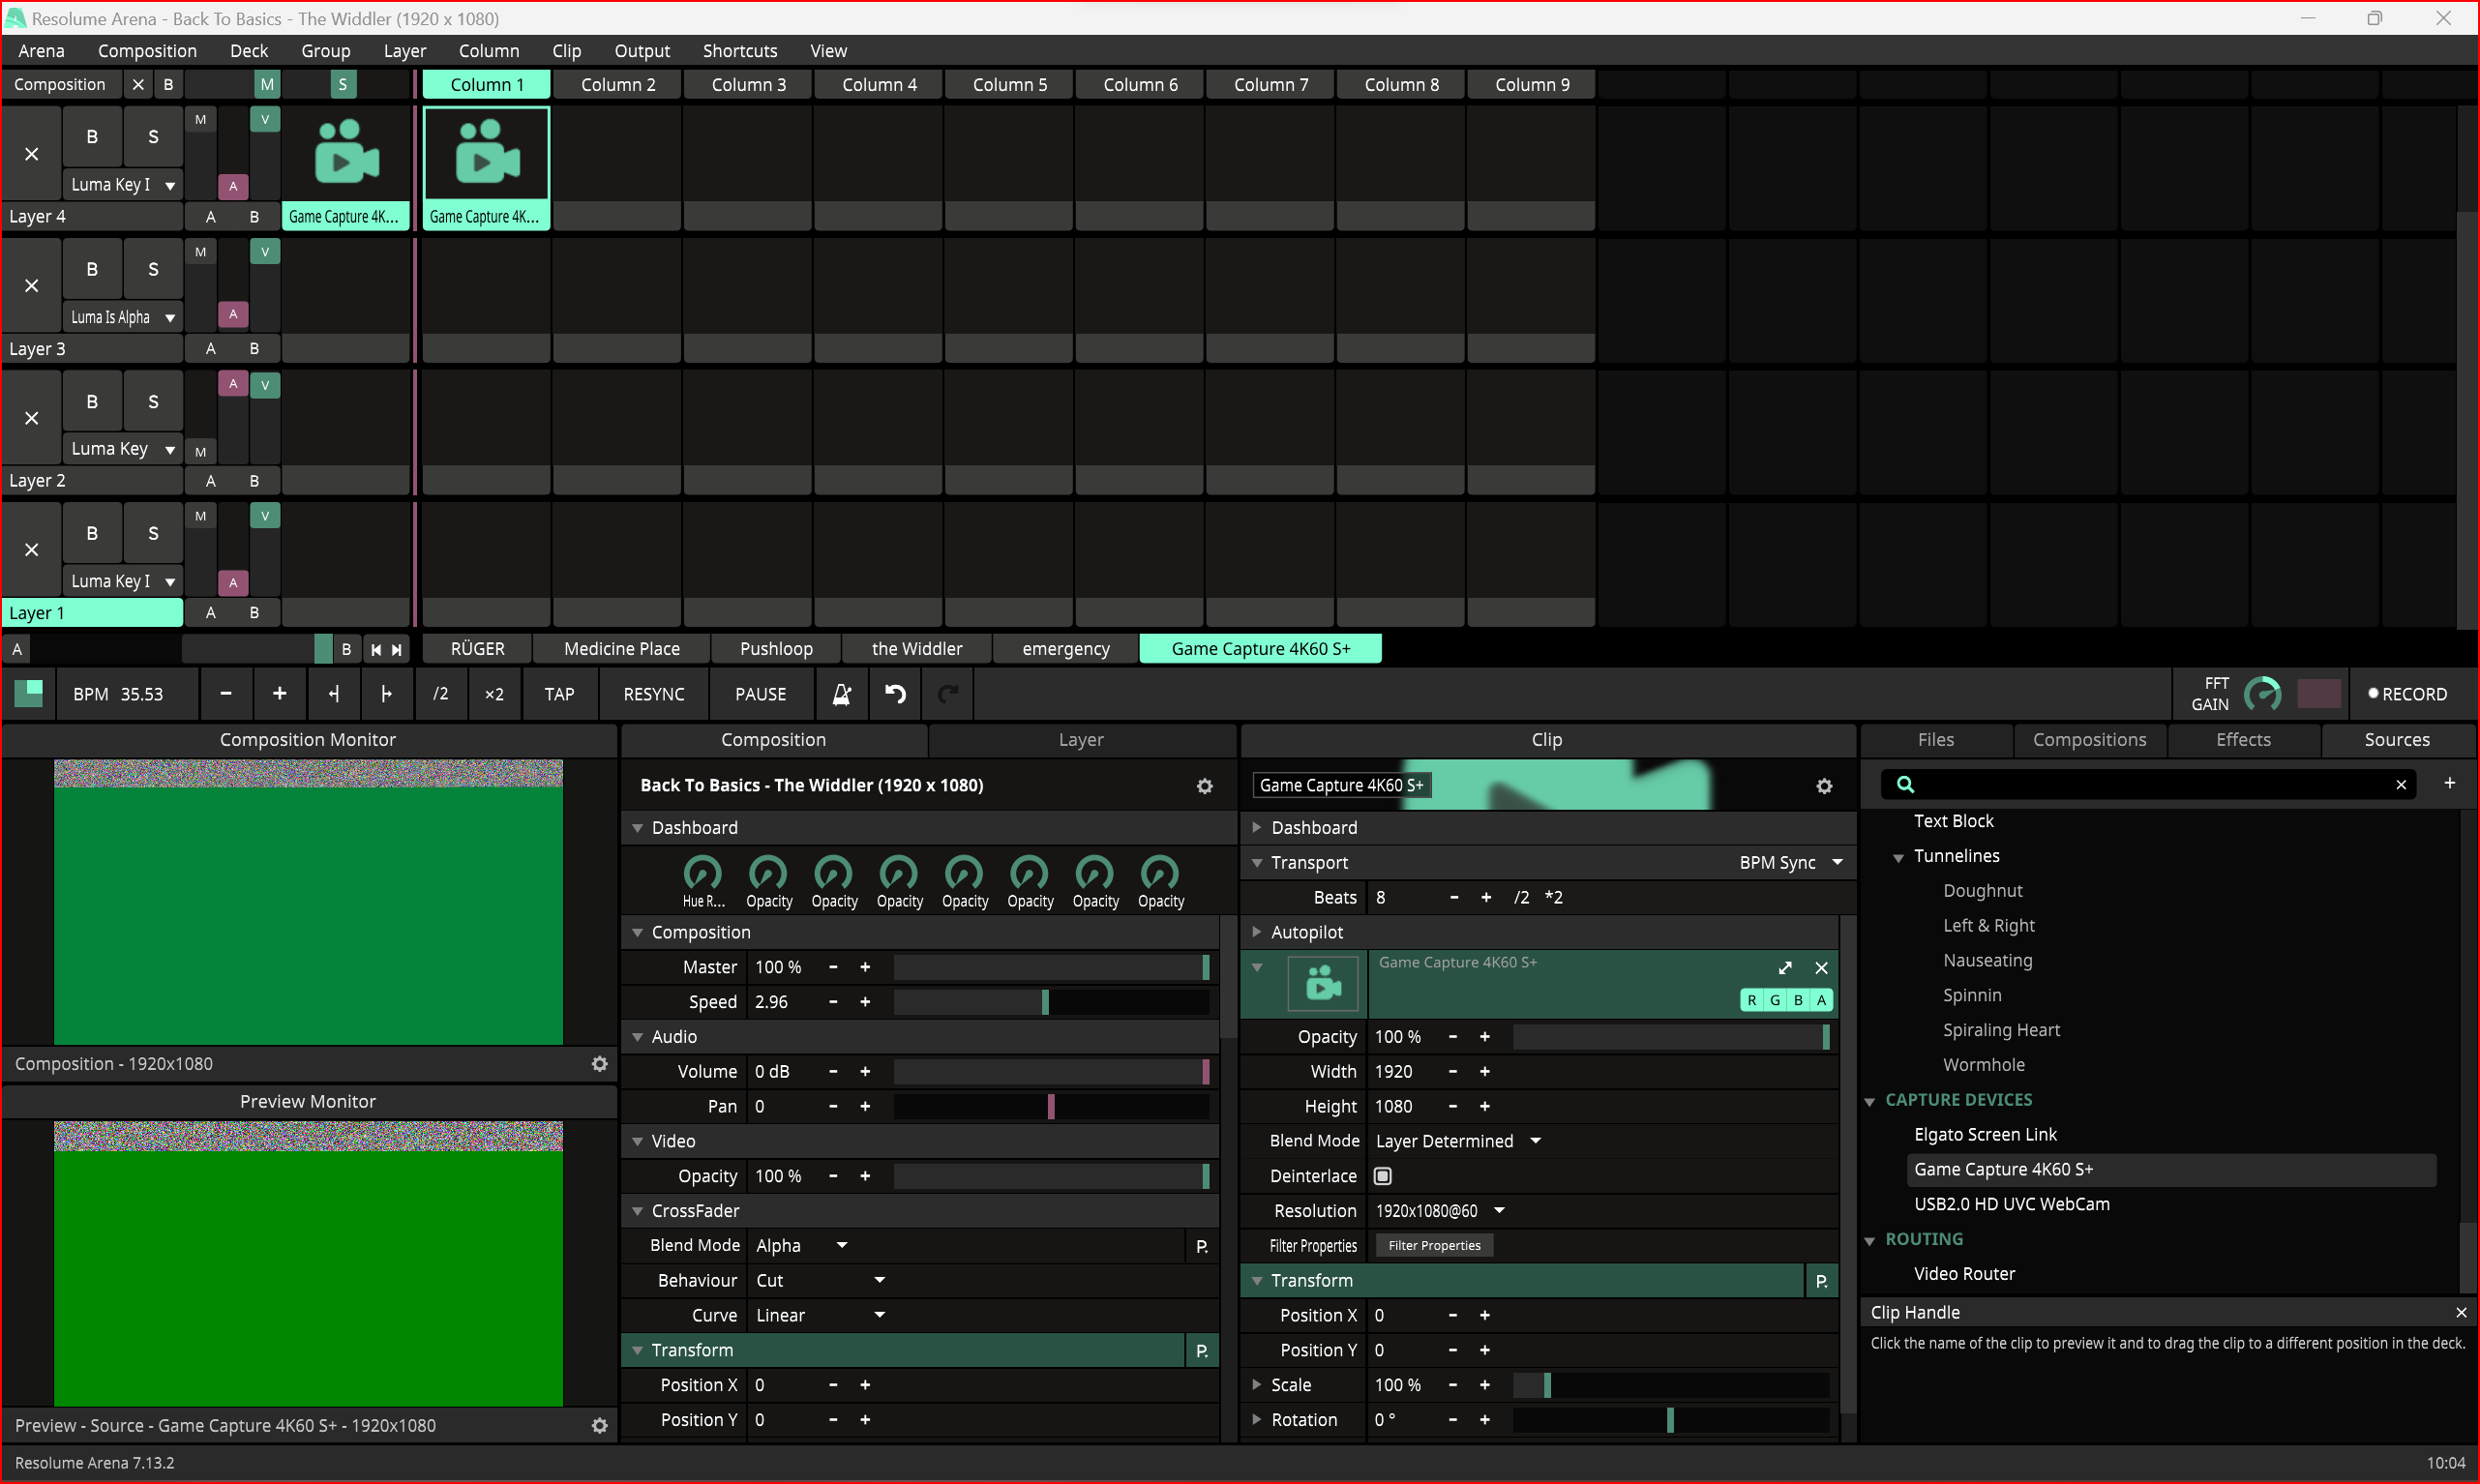Add a new source with the plus icon

(2449, 784)
